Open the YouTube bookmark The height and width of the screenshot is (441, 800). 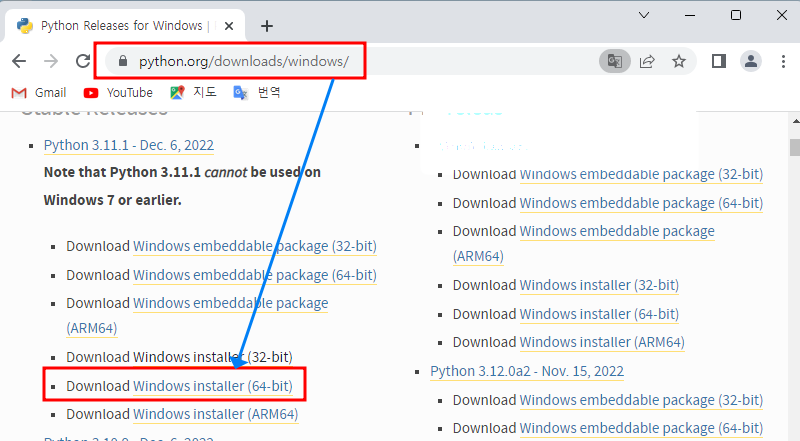point(118,93)
